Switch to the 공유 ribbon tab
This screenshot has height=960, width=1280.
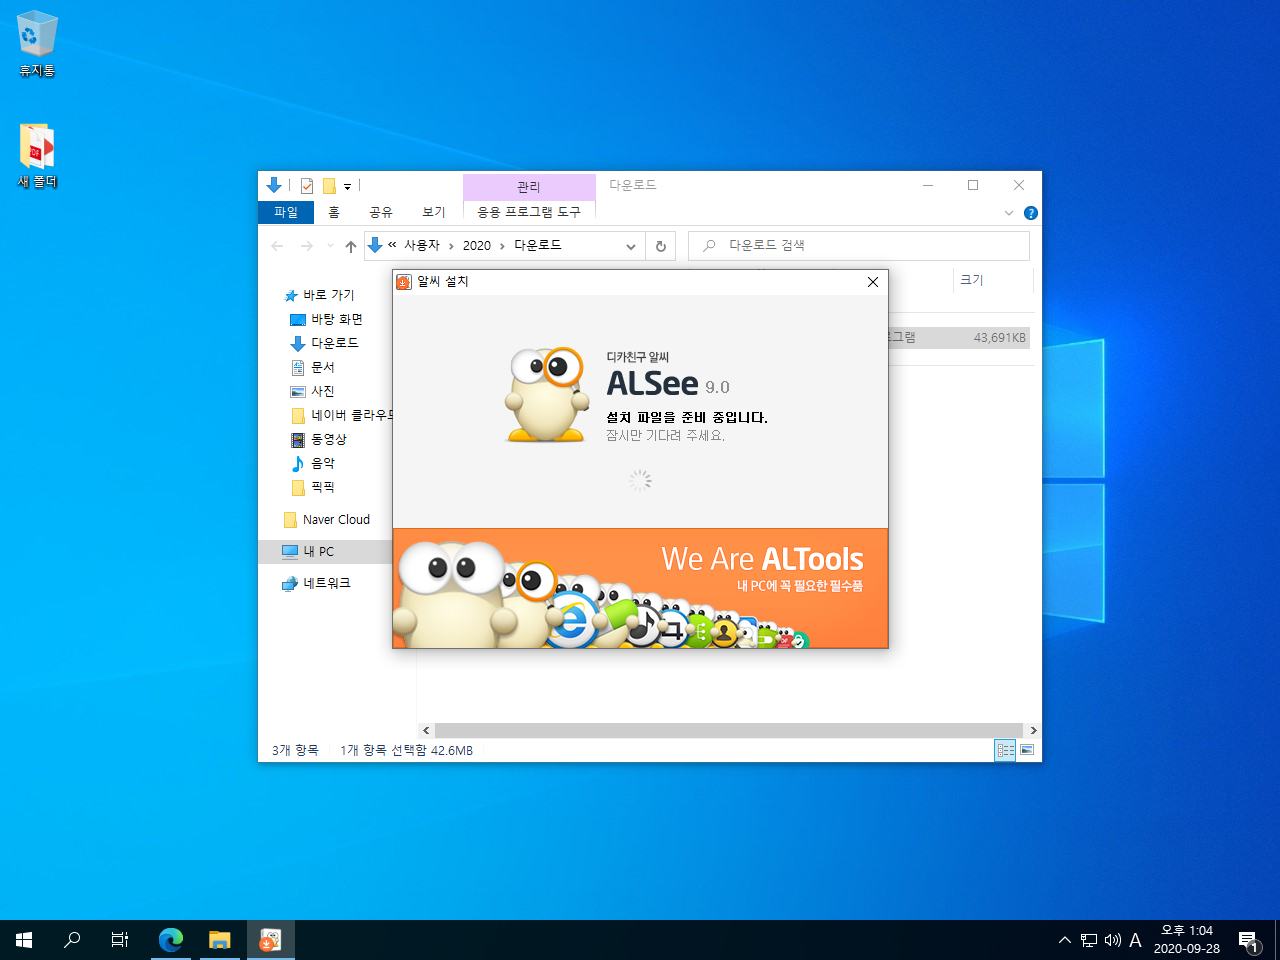[x=381, y=212]
